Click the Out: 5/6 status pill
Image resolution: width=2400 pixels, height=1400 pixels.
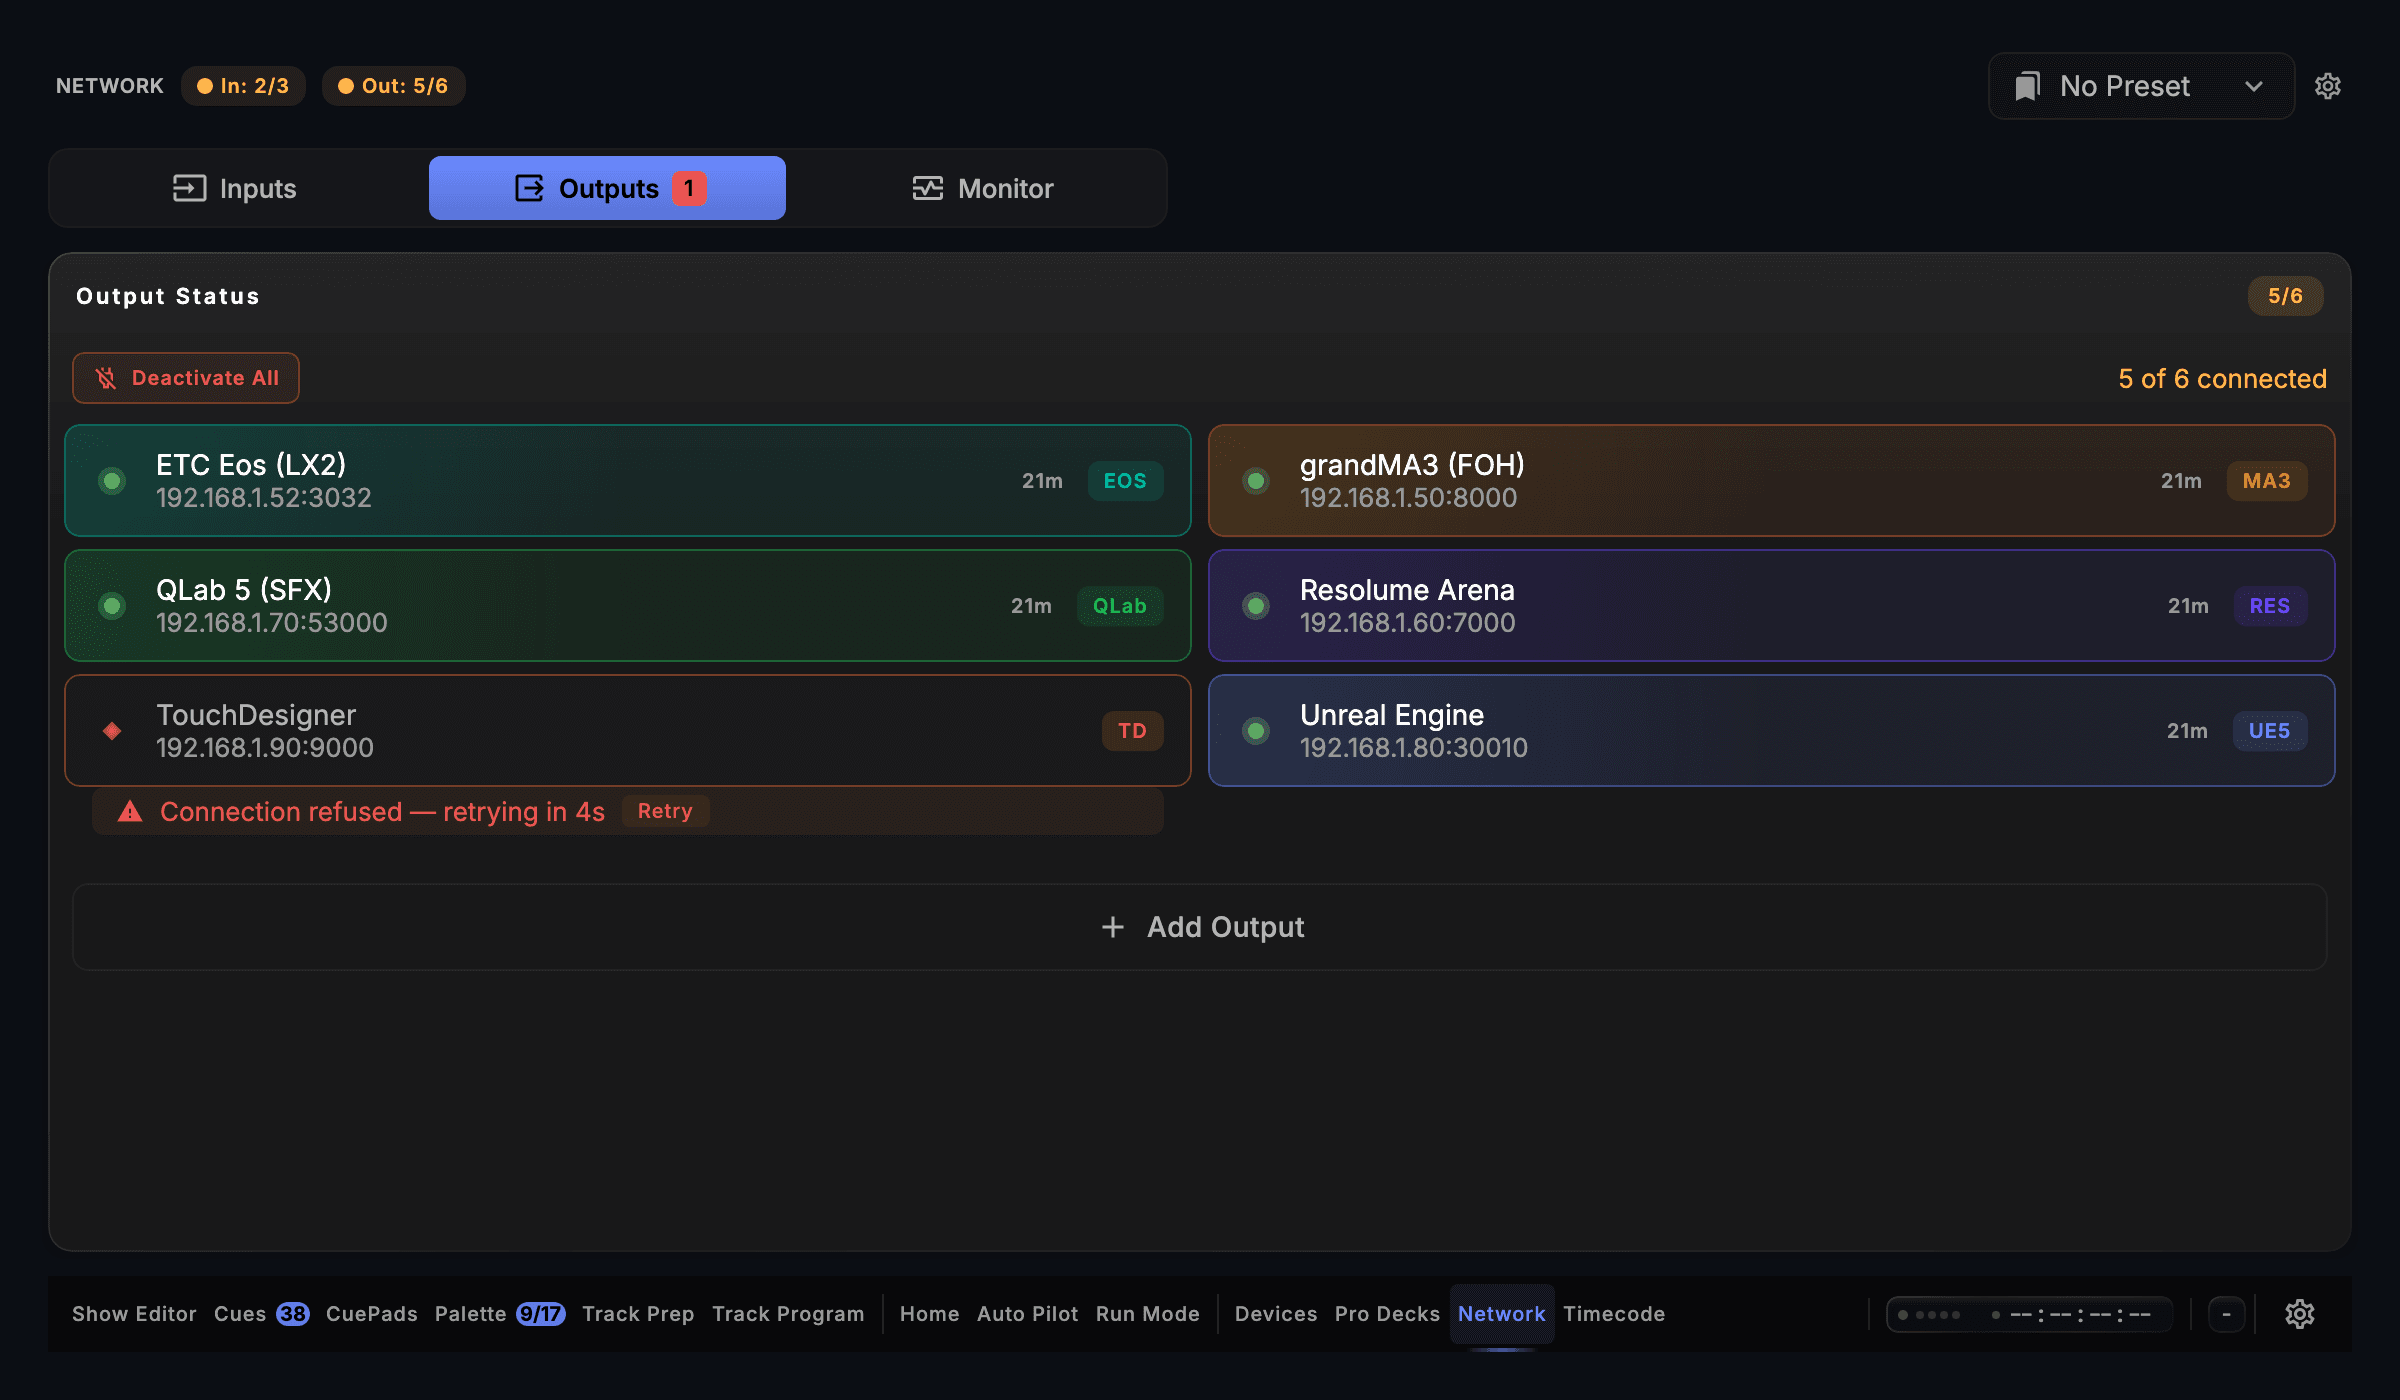(x=393, y=86)
